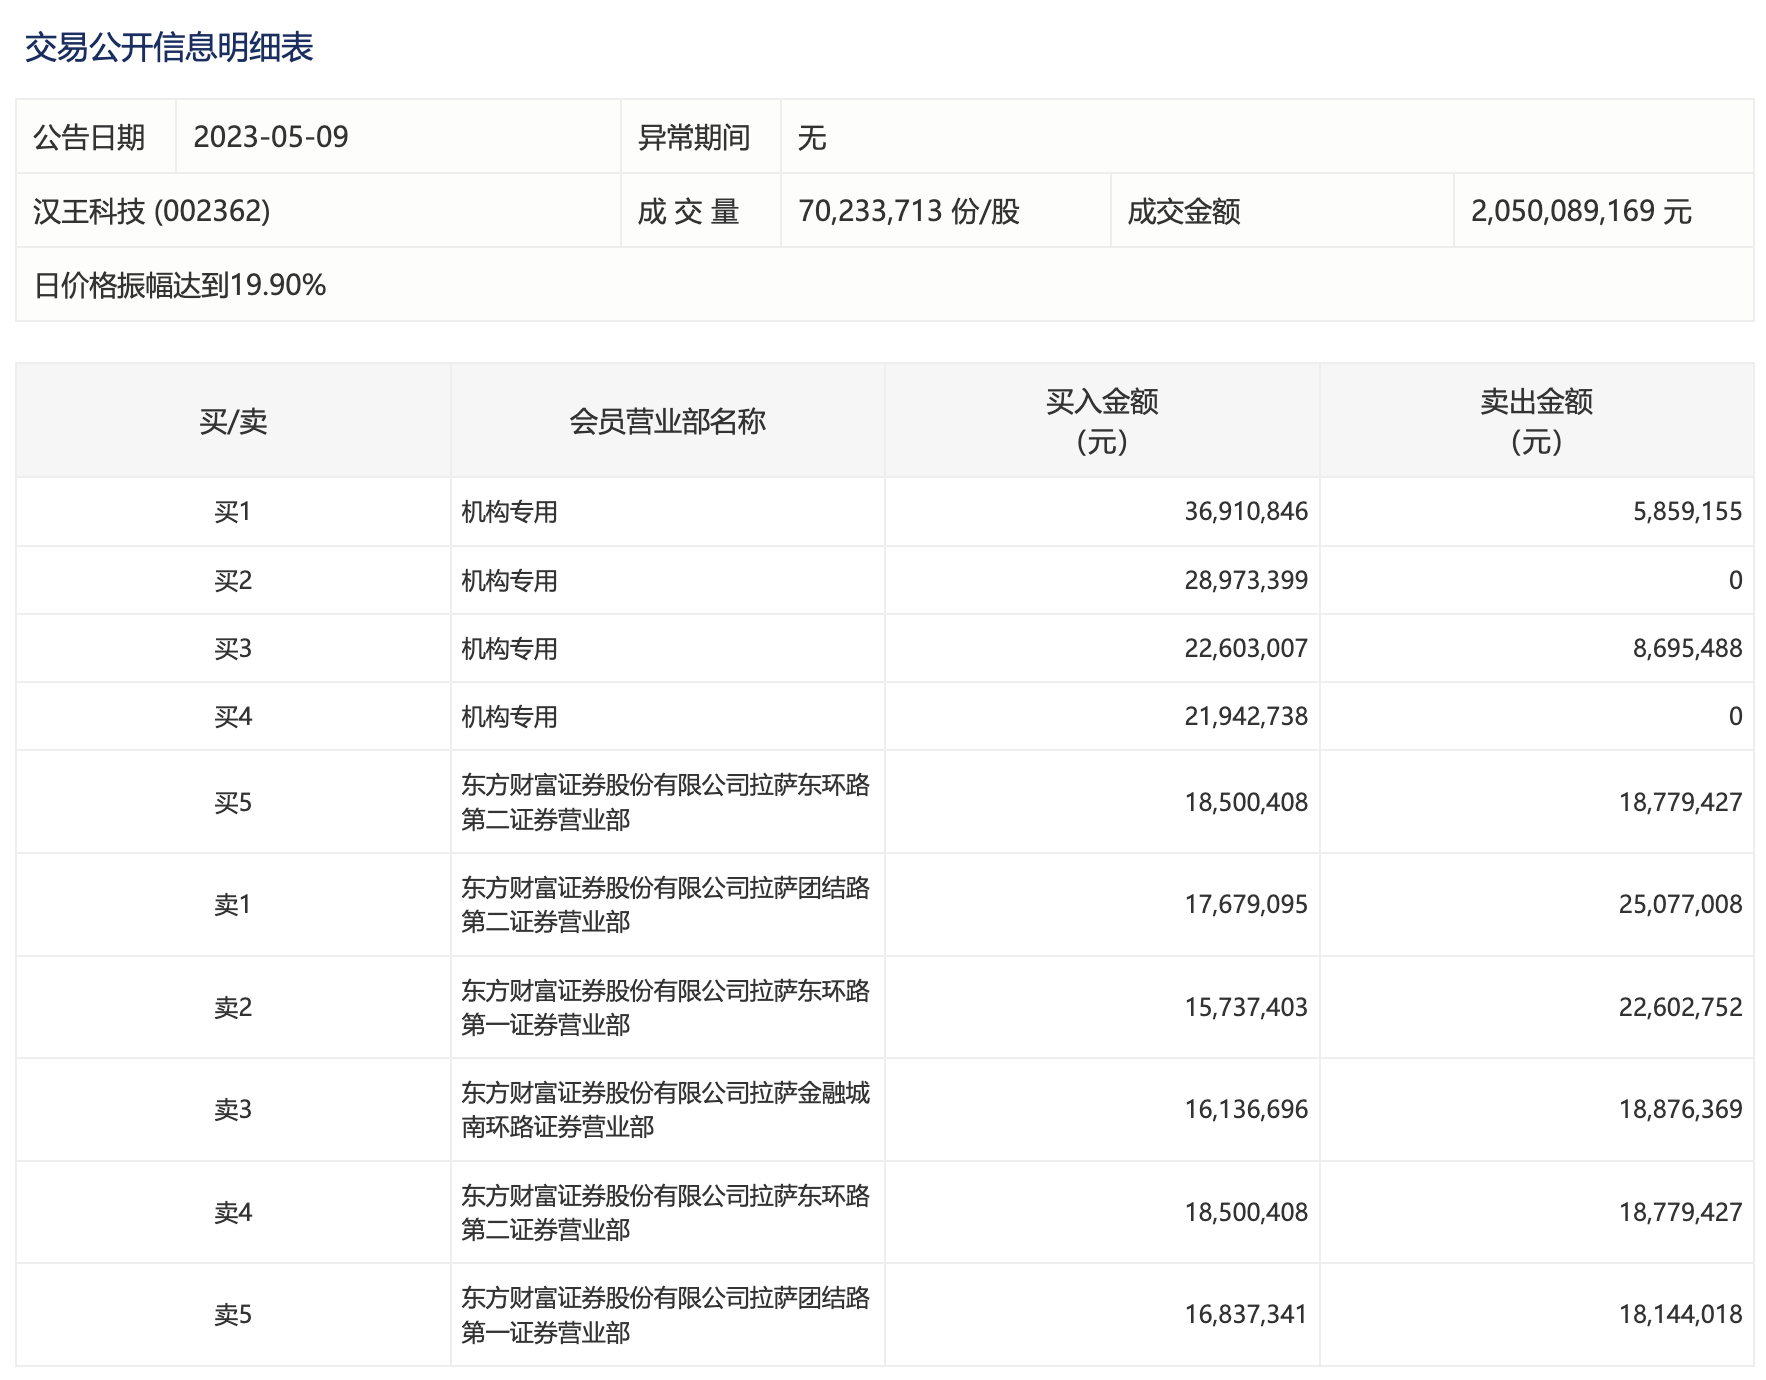Select the 买4 row label
This screenshot has width=1766, height=1380.
[x=233, y=716]
